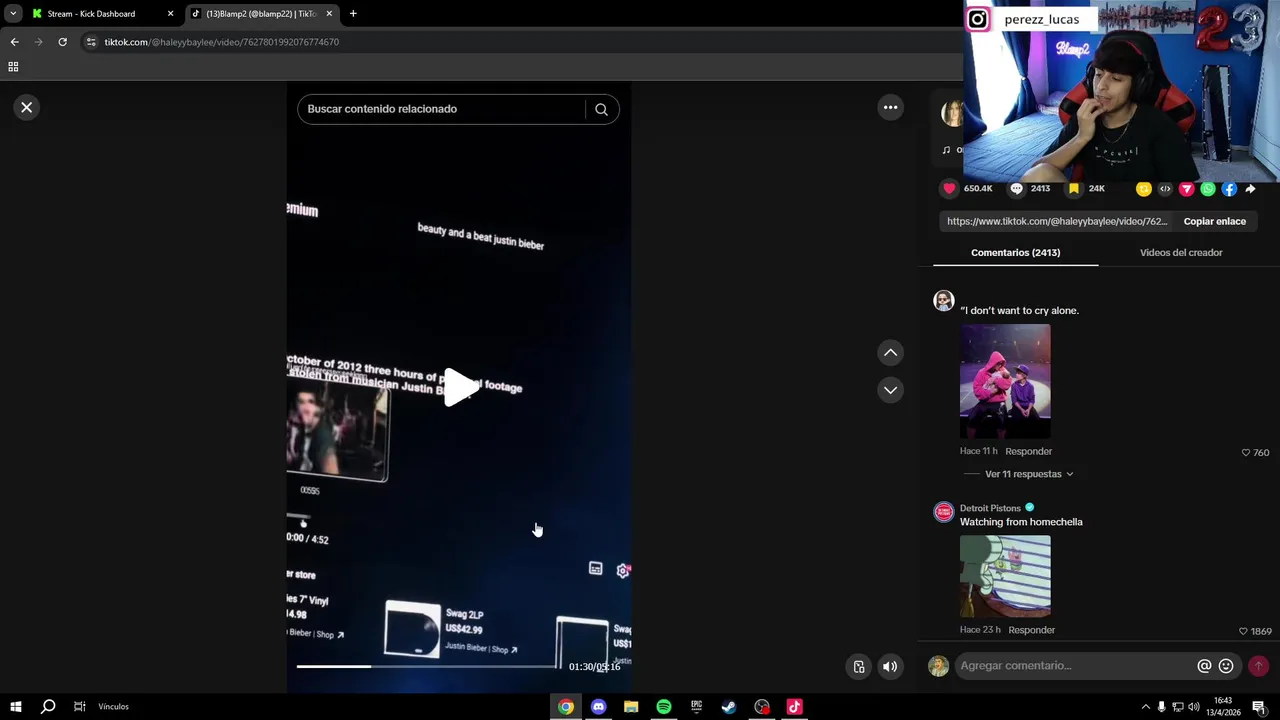Open Epic Games Launcher from the taskbar
This screenshot has height=720, width=1280.
pos(696,707)
